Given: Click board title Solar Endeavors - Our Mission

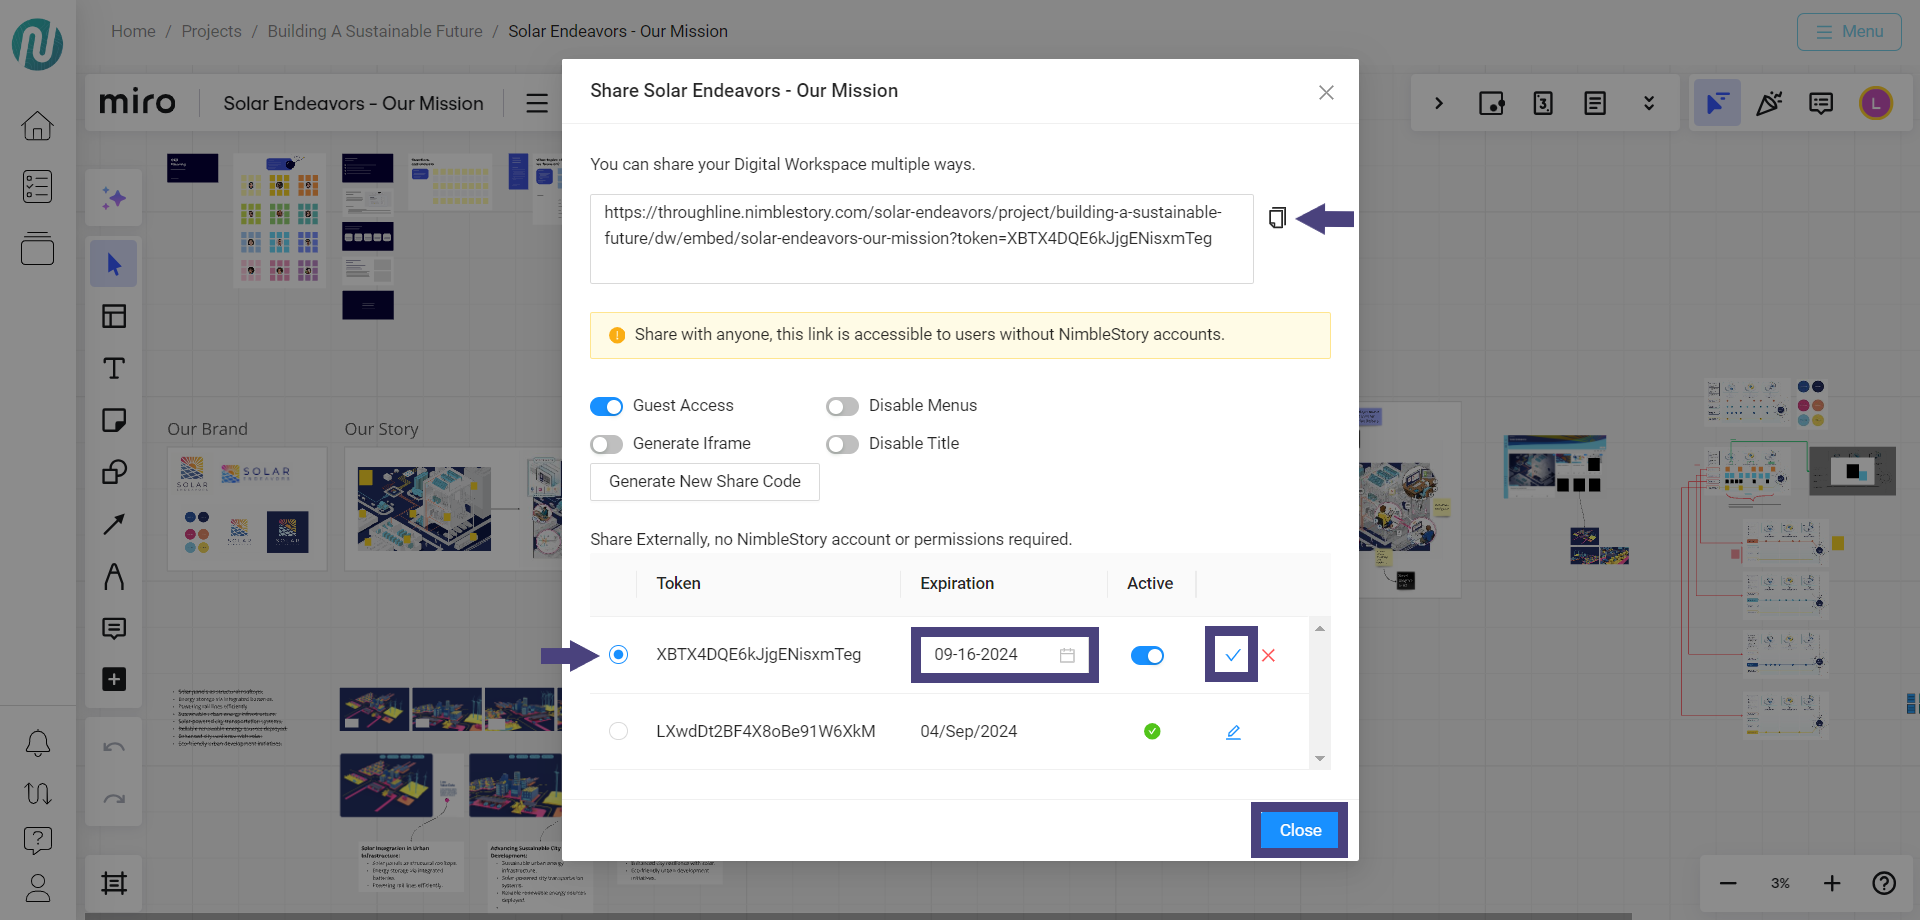Looking at the screenshot, I should click(353, 103).
